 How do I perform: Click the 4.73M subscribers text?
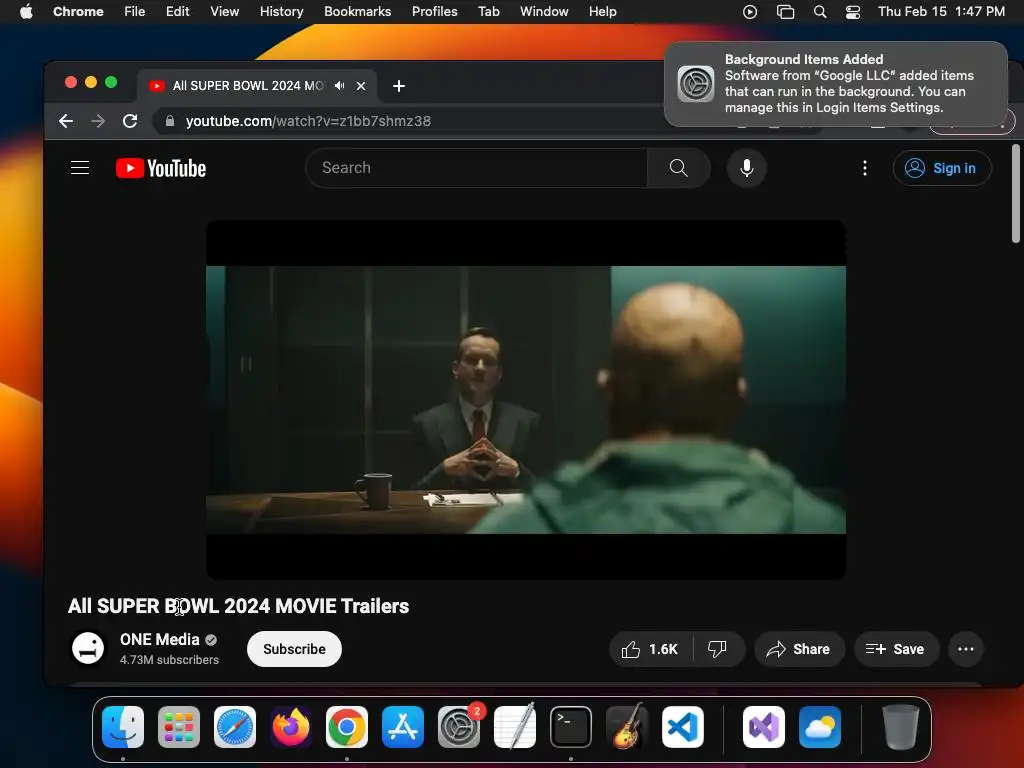(x=169, y=660)
